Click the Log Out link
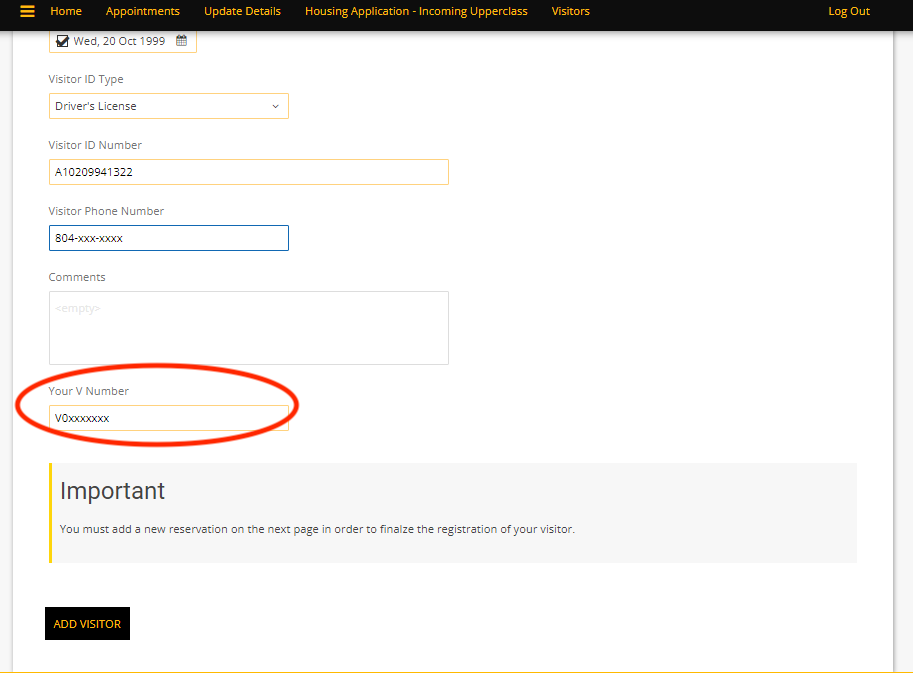This screenshot has width=913, height=673. tap(849, 11)
